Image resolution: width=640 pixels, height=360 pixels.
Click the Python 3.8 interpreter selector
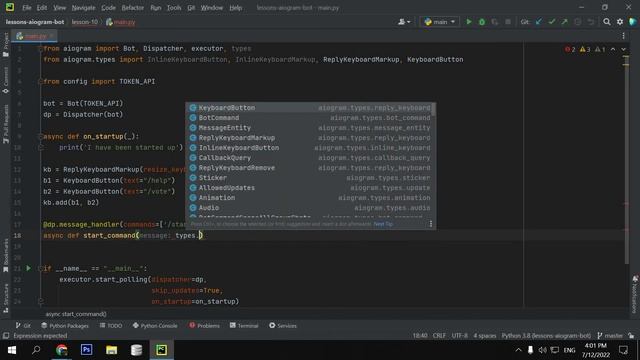[546, 336]
